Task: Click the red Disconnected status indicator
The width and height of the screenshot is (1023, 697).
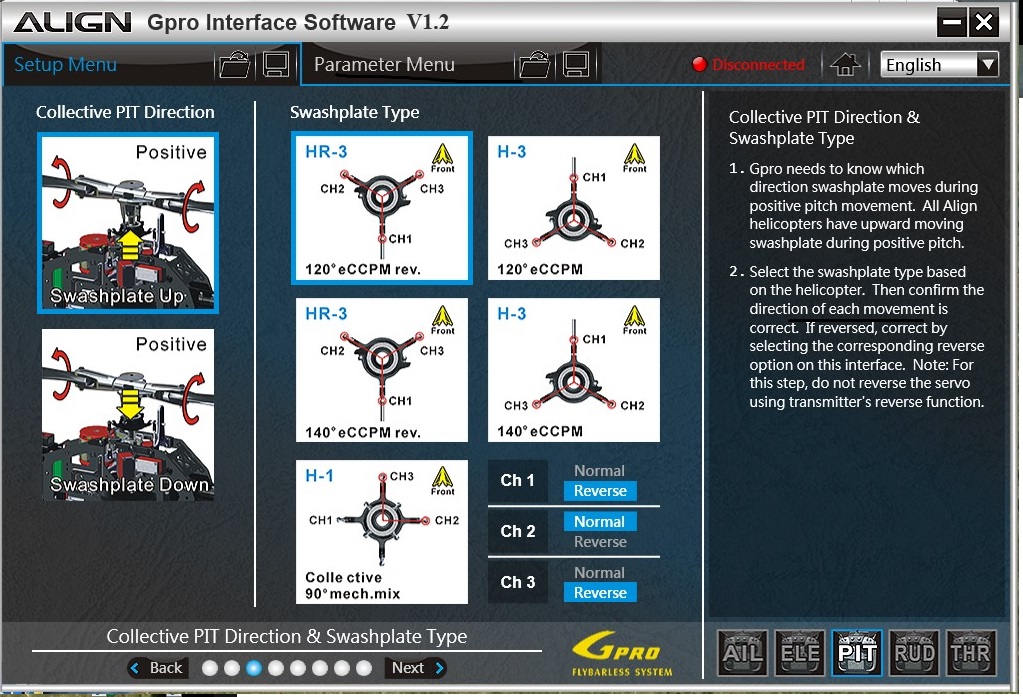Action: [x=748, y=65]
